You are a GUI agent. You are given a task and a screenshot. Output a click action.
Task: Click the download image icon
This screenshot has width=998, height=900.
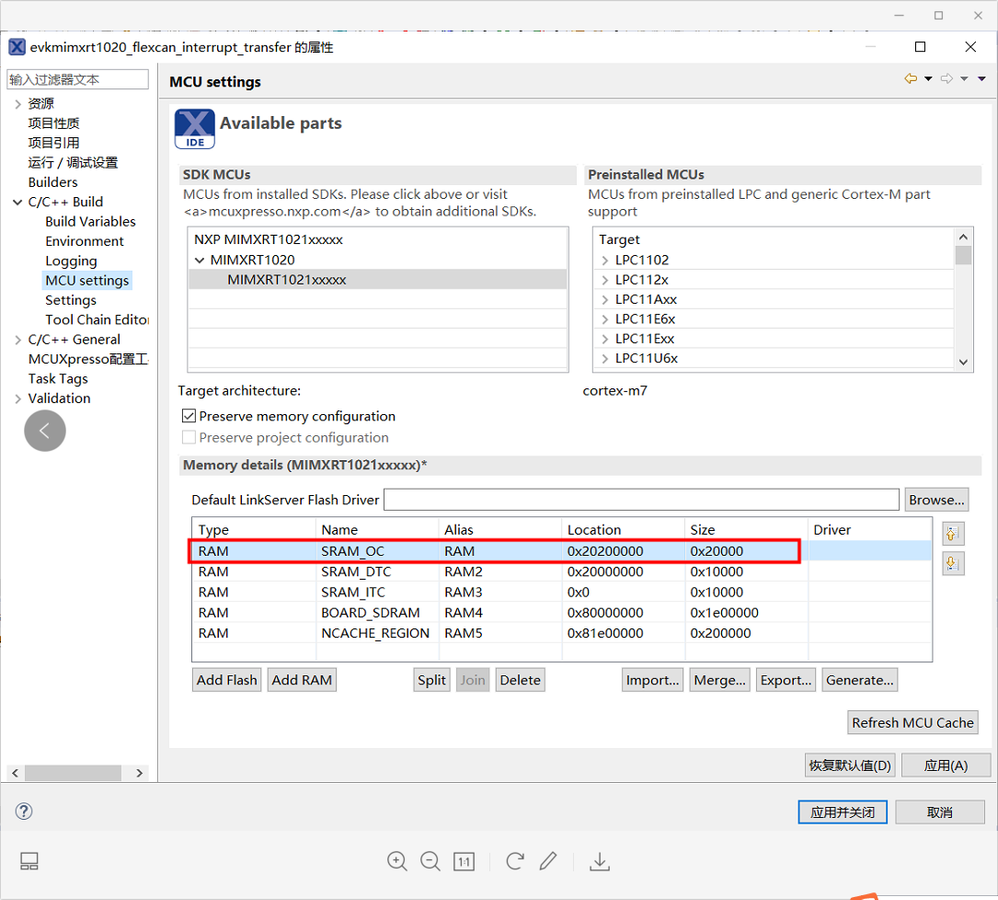pos(600,861)
